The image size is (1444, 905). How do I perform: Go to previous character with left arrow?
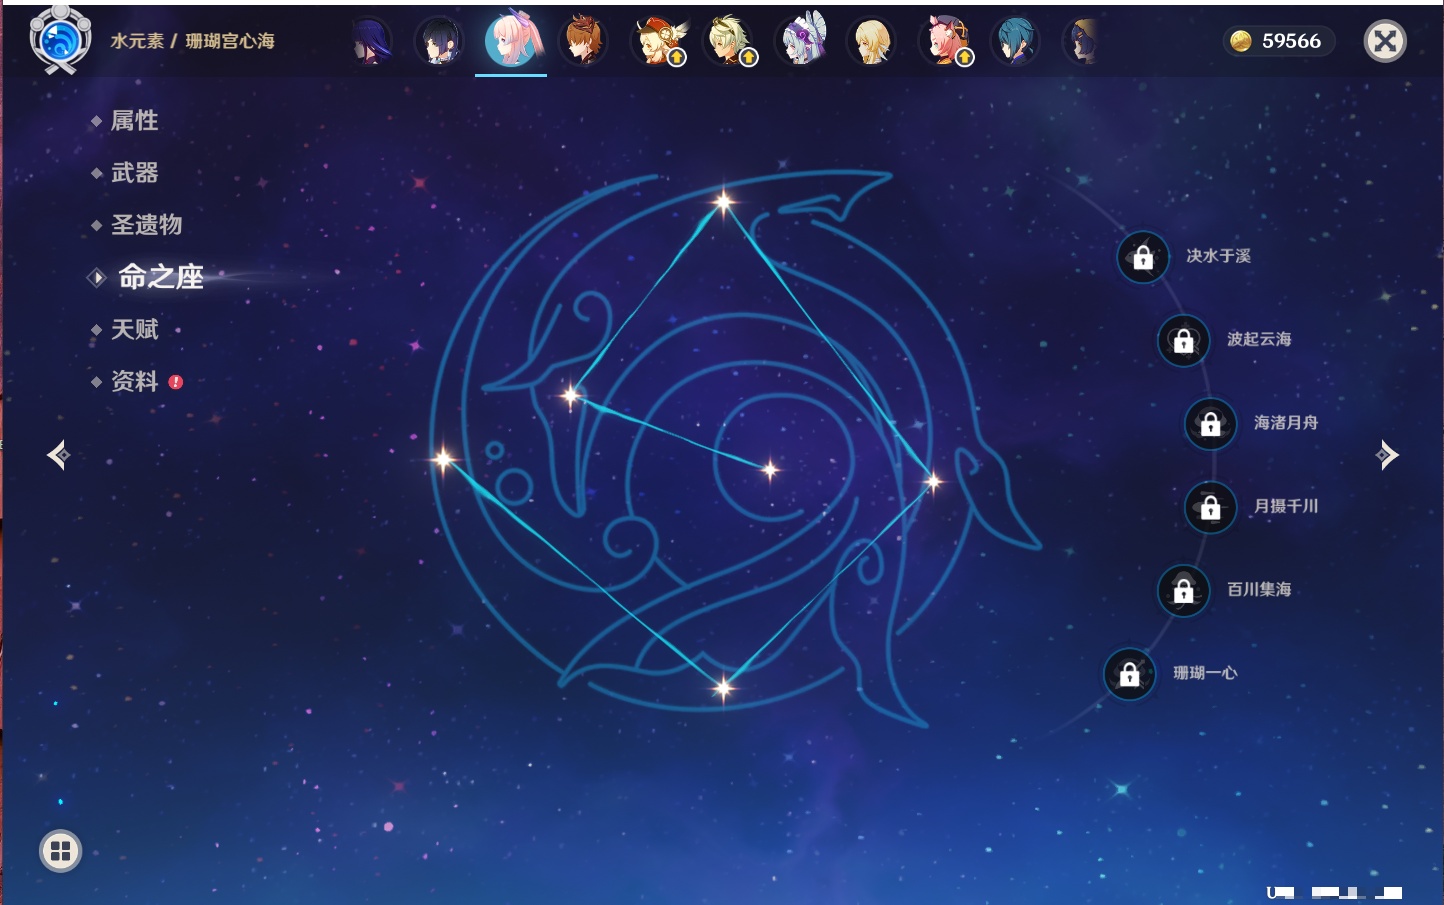(58, 455)
